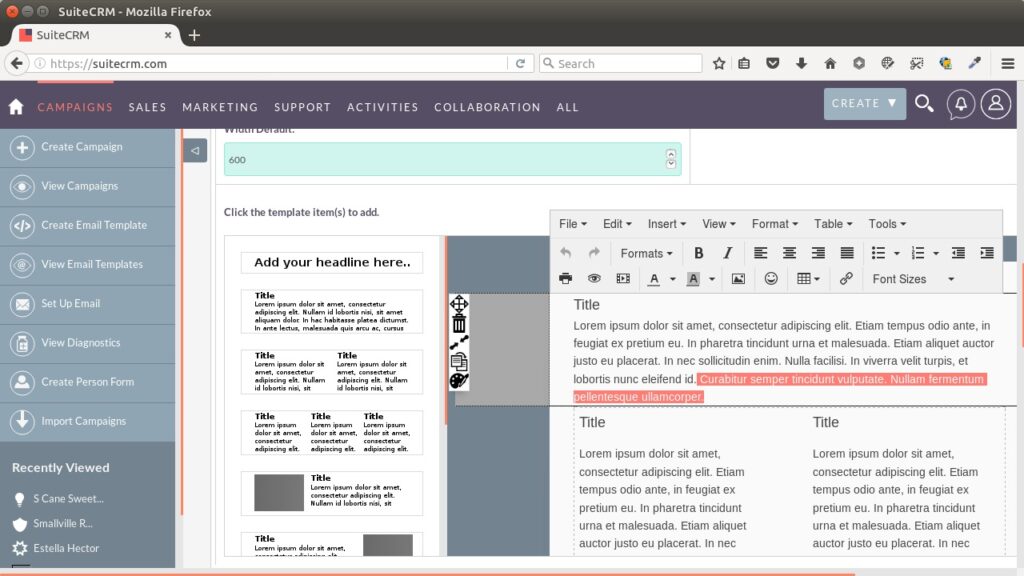This screenshot has height=576, width=1024.
Task: Toggle preview with the eye icon
Action: click(594, 279)
